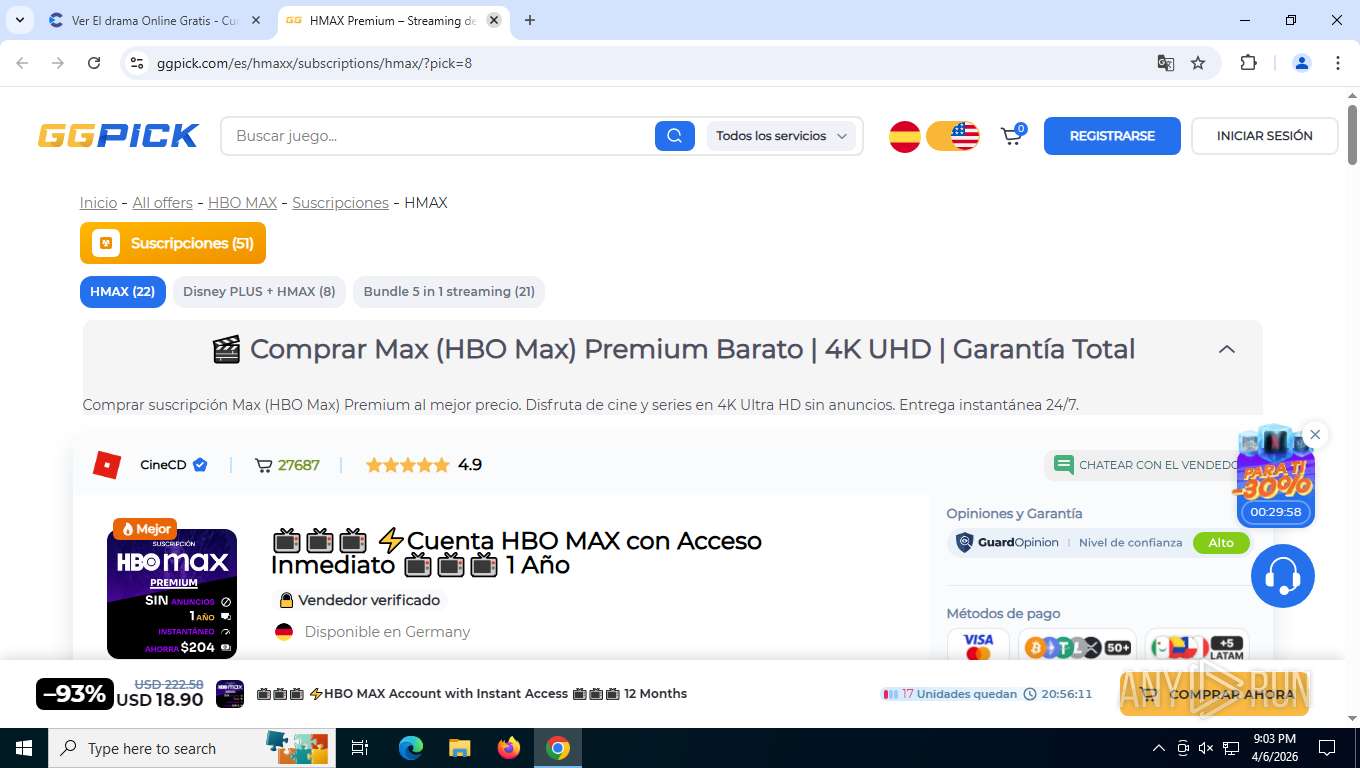Click the small HBO Max thumbnail in bottom bar
The image size is (1360, 768).
[230, 694]
